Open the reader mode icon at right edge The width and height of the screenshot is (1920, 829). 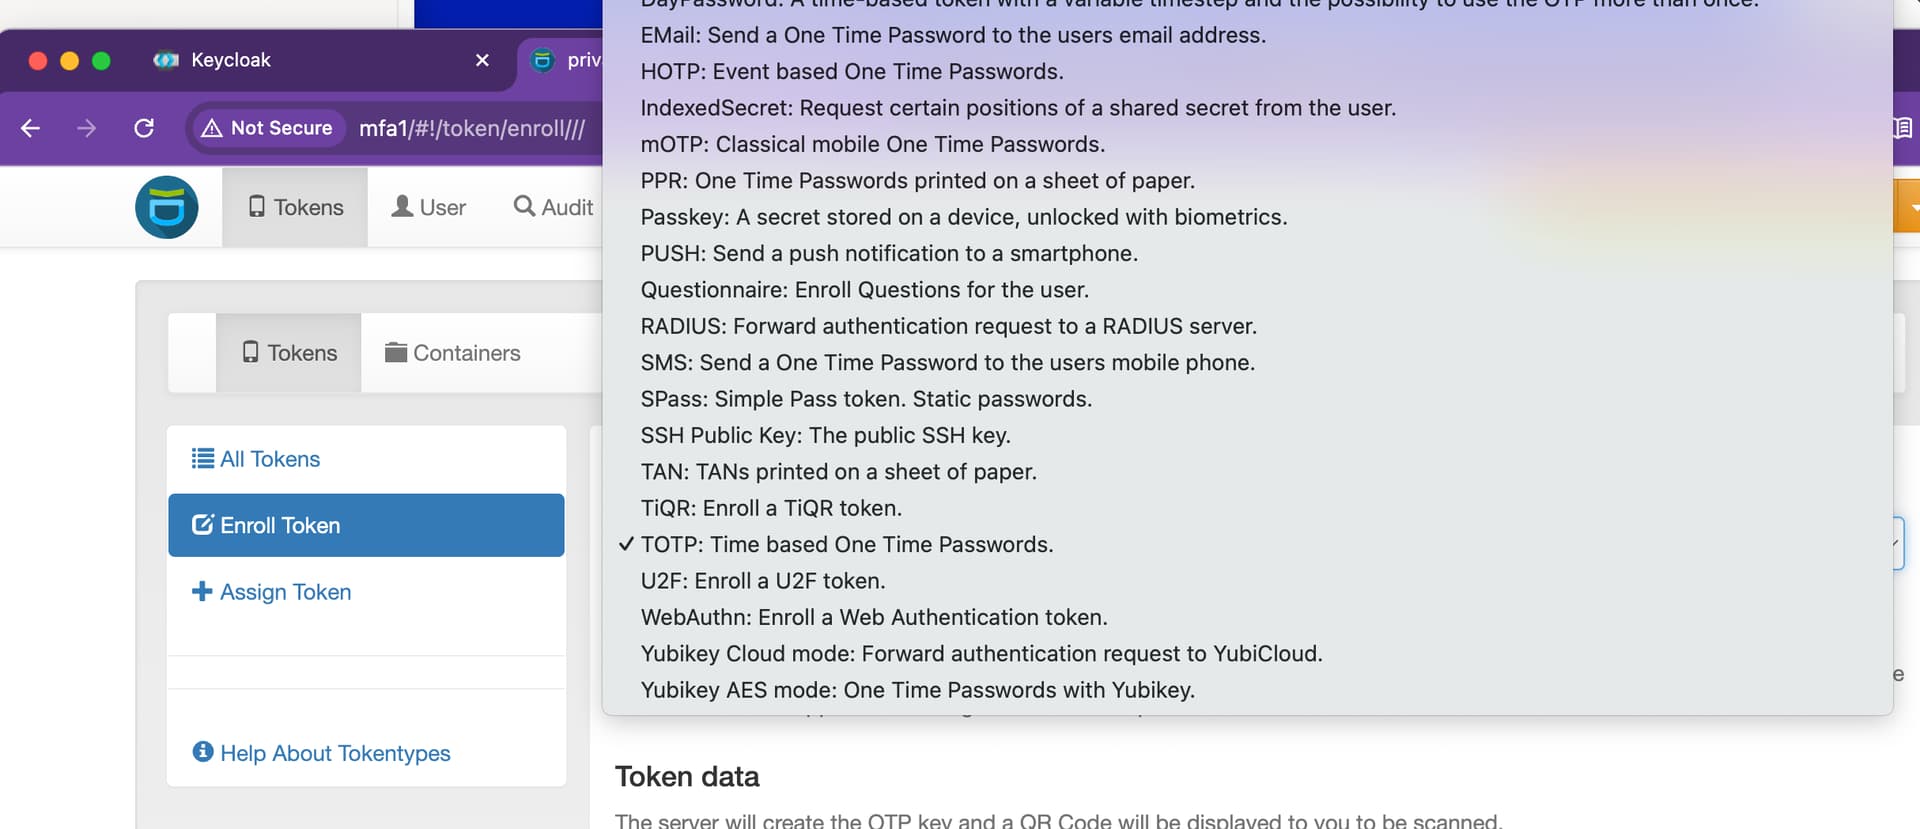pos(1903,128)
